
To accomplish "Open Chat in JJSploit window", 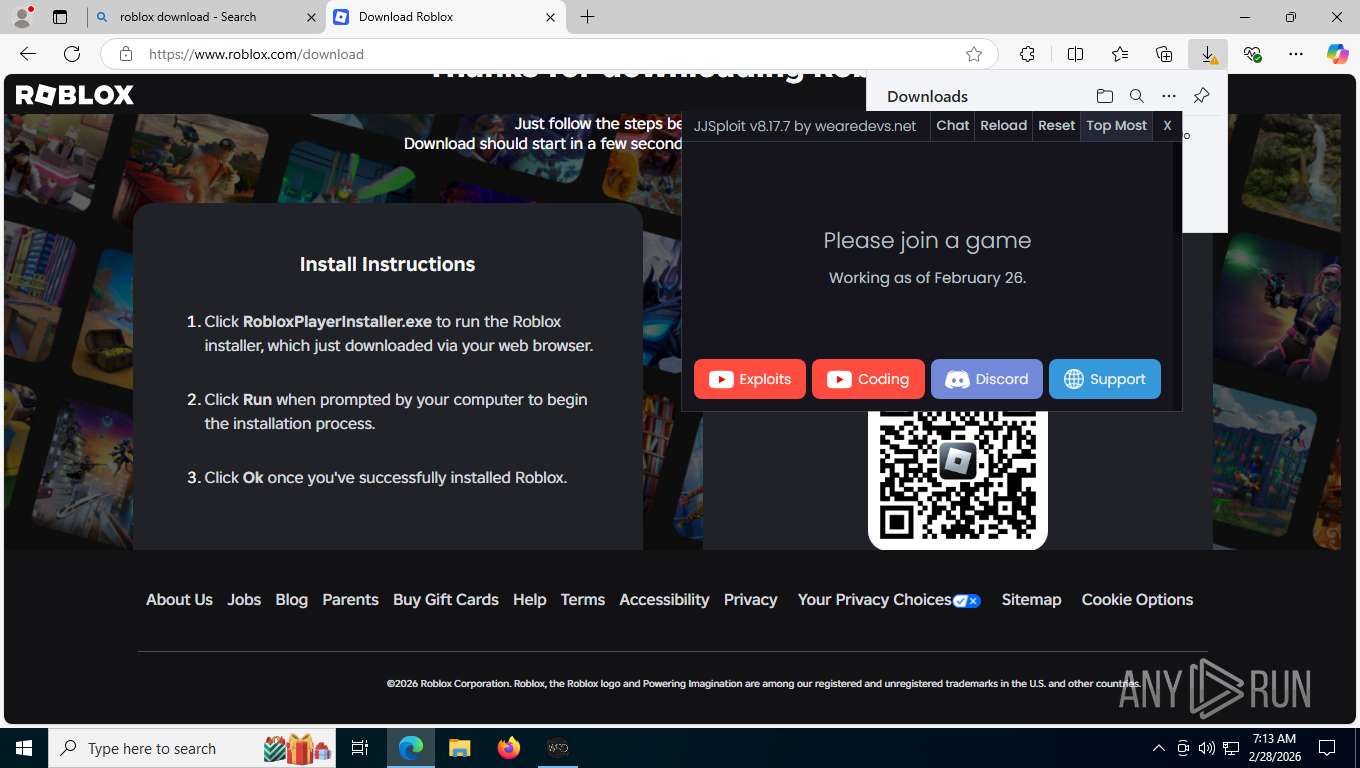I will tap(953, 125).
